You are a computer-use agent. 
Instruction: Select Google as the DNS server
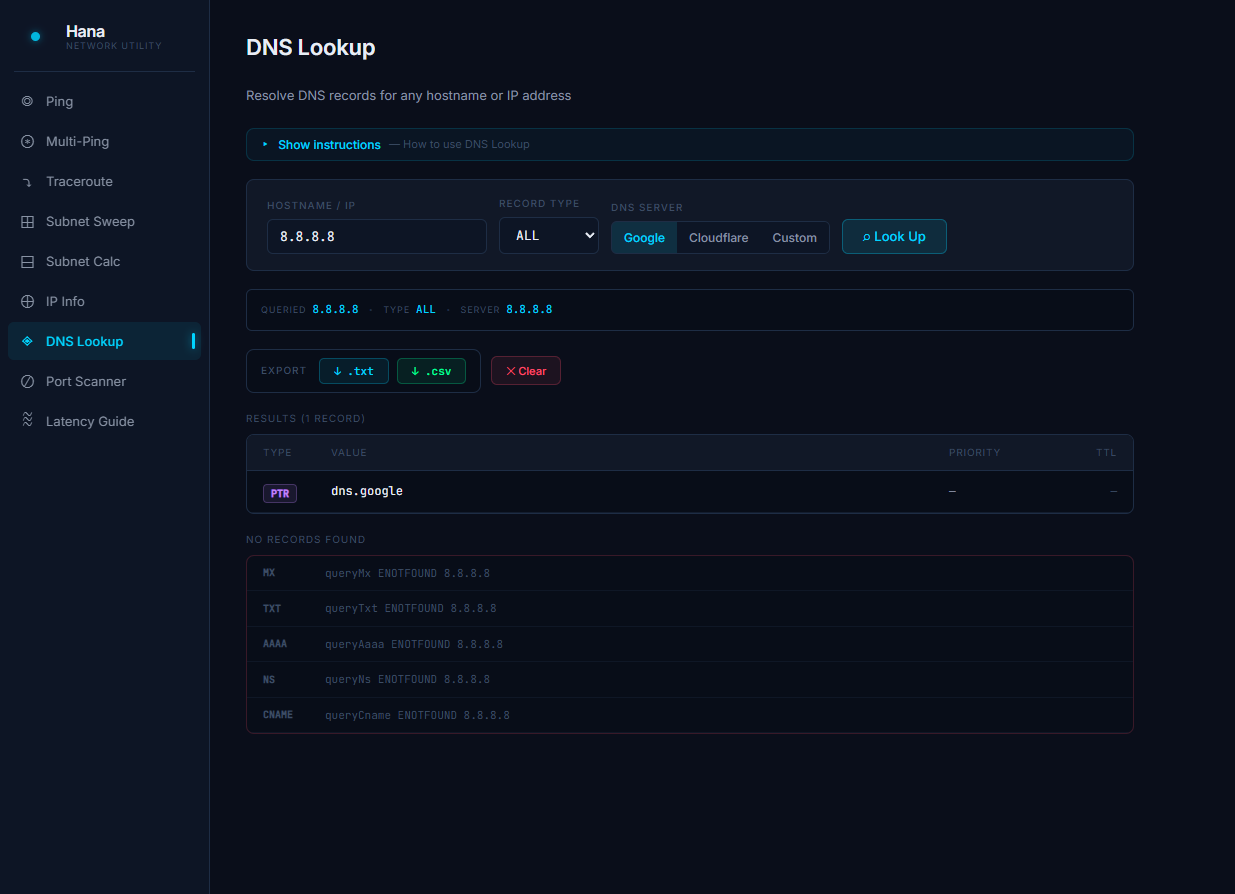(x=644, y=238)
